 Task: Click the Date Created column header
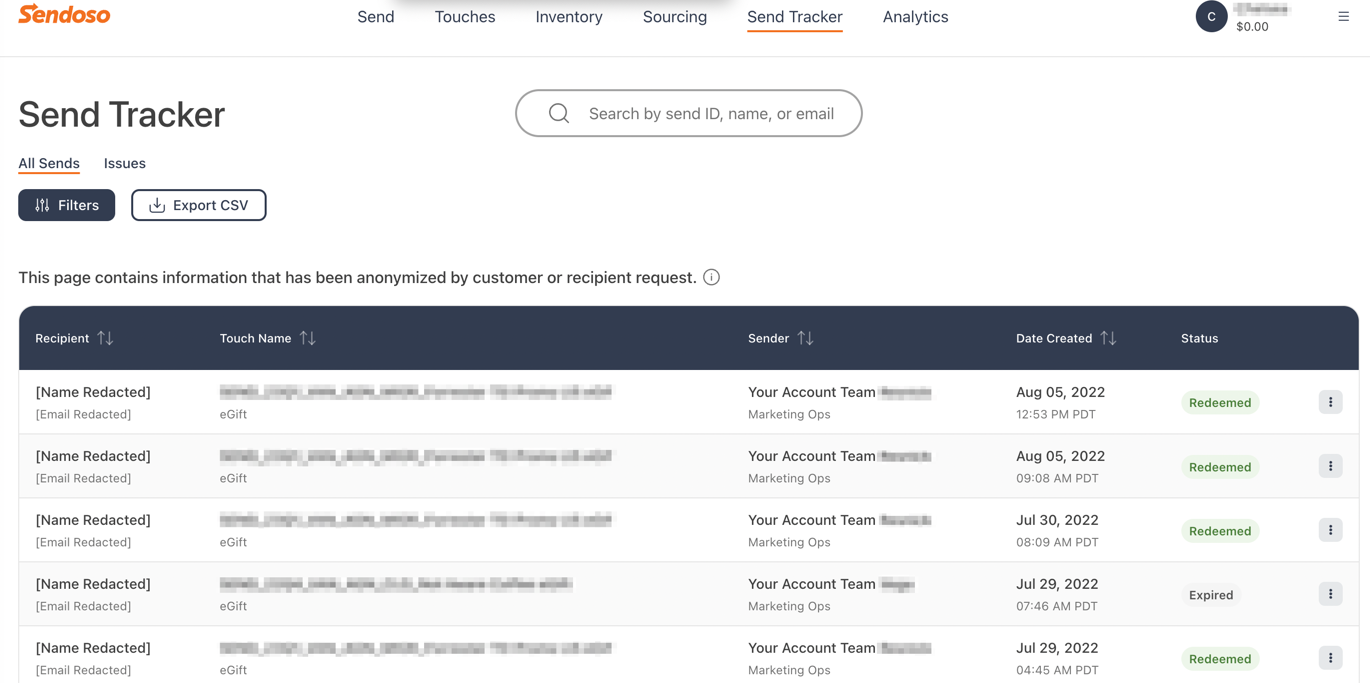tap(1054, 338)
